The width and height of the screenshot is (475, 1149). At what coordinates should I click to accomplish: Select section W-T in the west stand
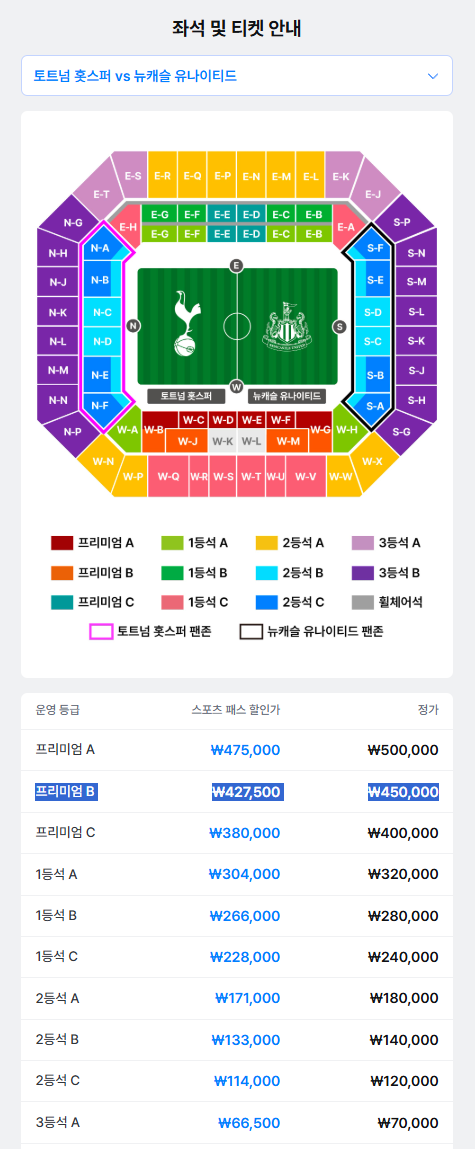[x=251, y=476]
